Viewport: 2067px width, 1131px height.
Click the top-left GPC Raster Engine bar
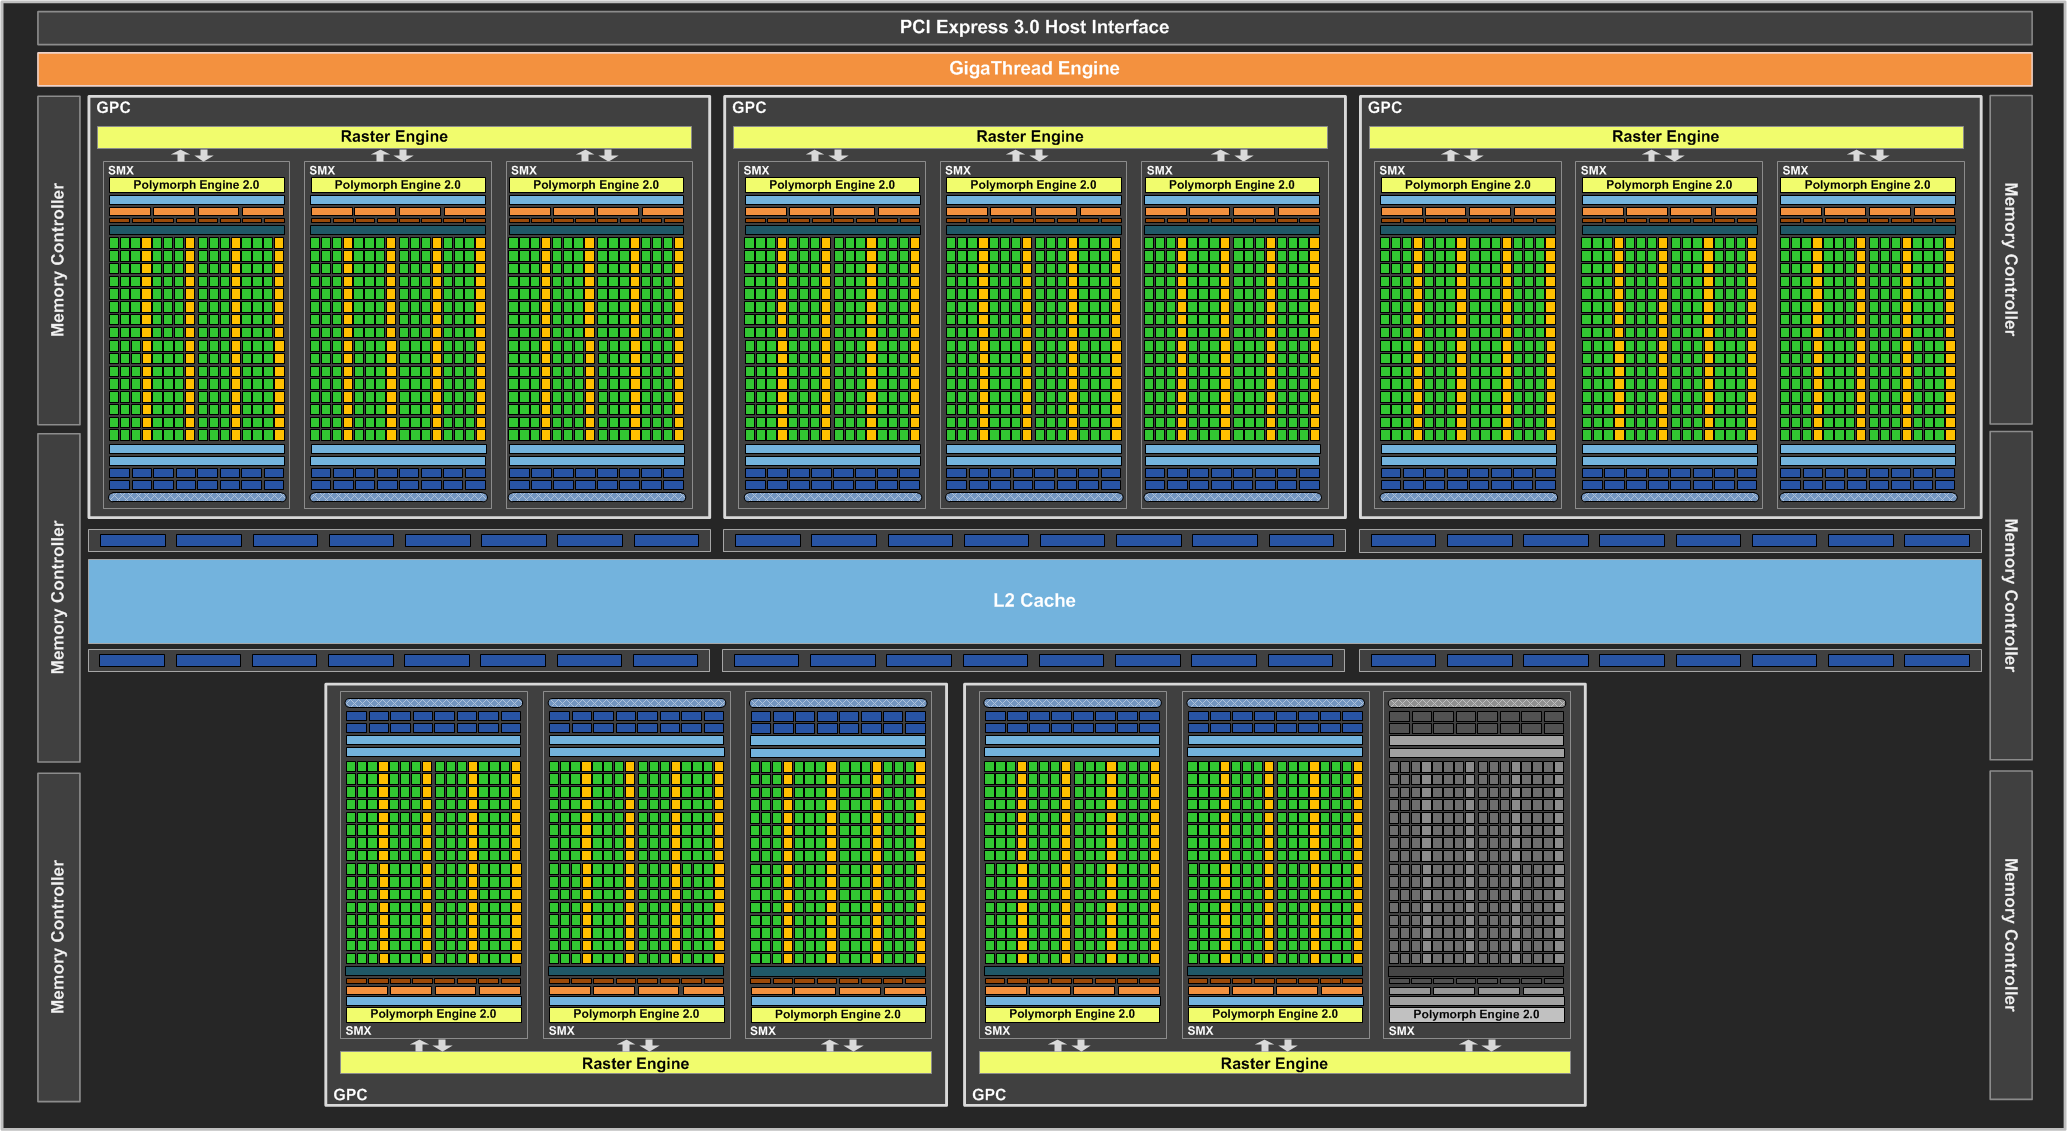click(394, 136)
